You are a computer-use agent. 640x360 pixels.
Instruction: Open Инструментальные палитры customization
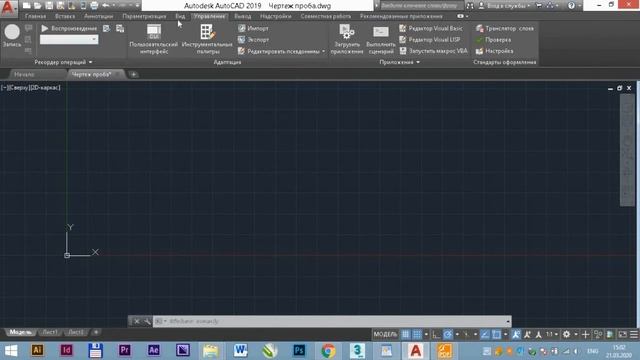tap(207, 39)
